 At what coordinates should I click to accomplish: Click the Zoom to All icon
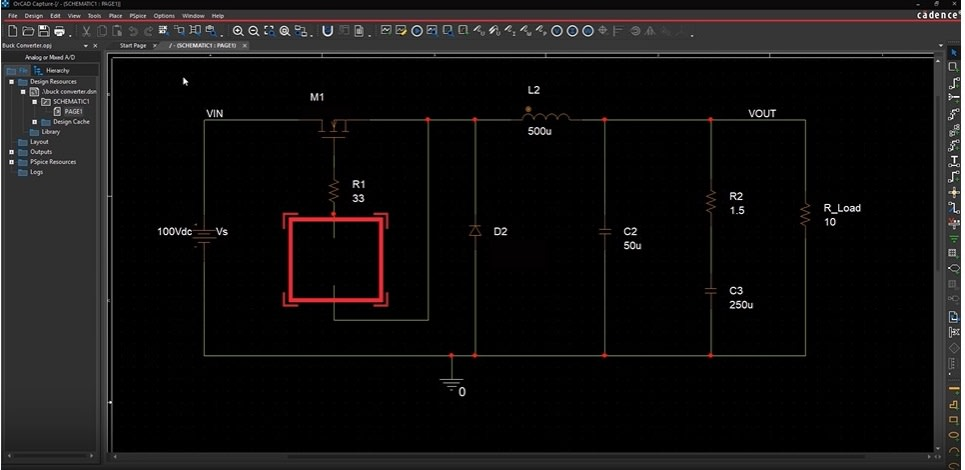click(285, 31)
